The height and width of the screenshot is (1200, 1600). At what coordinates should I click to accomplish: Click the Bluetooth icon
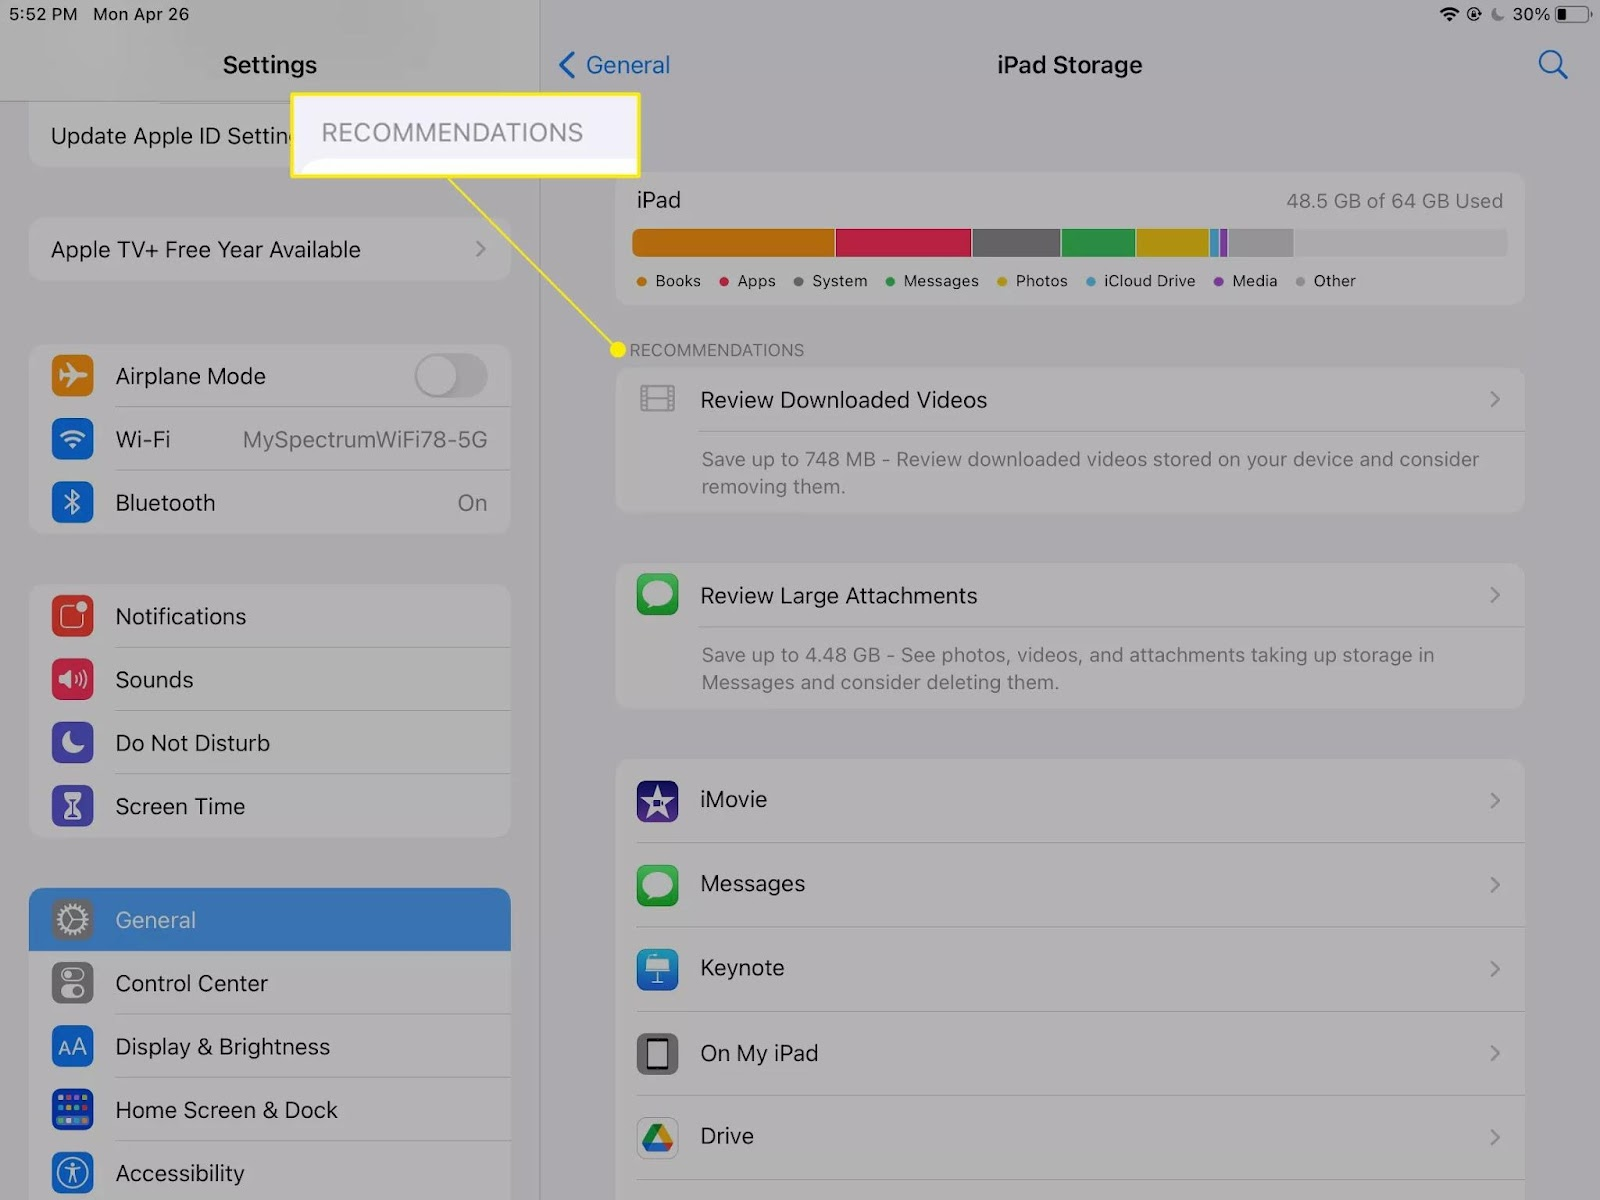[x=72, y=503]
